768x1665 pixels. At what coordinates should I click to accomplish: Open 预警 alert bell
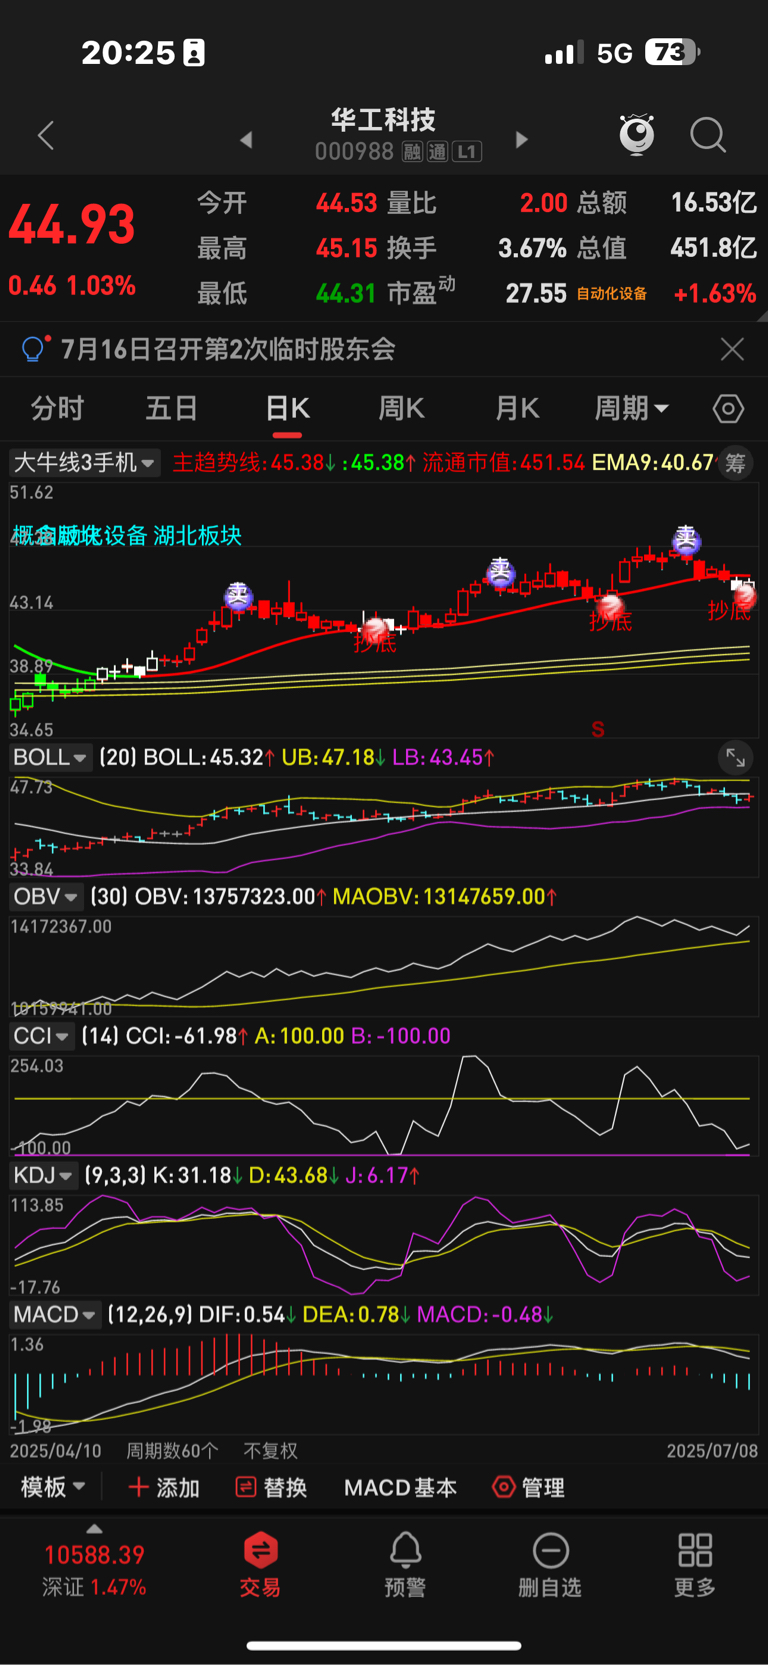click(x=405, y=1565)
